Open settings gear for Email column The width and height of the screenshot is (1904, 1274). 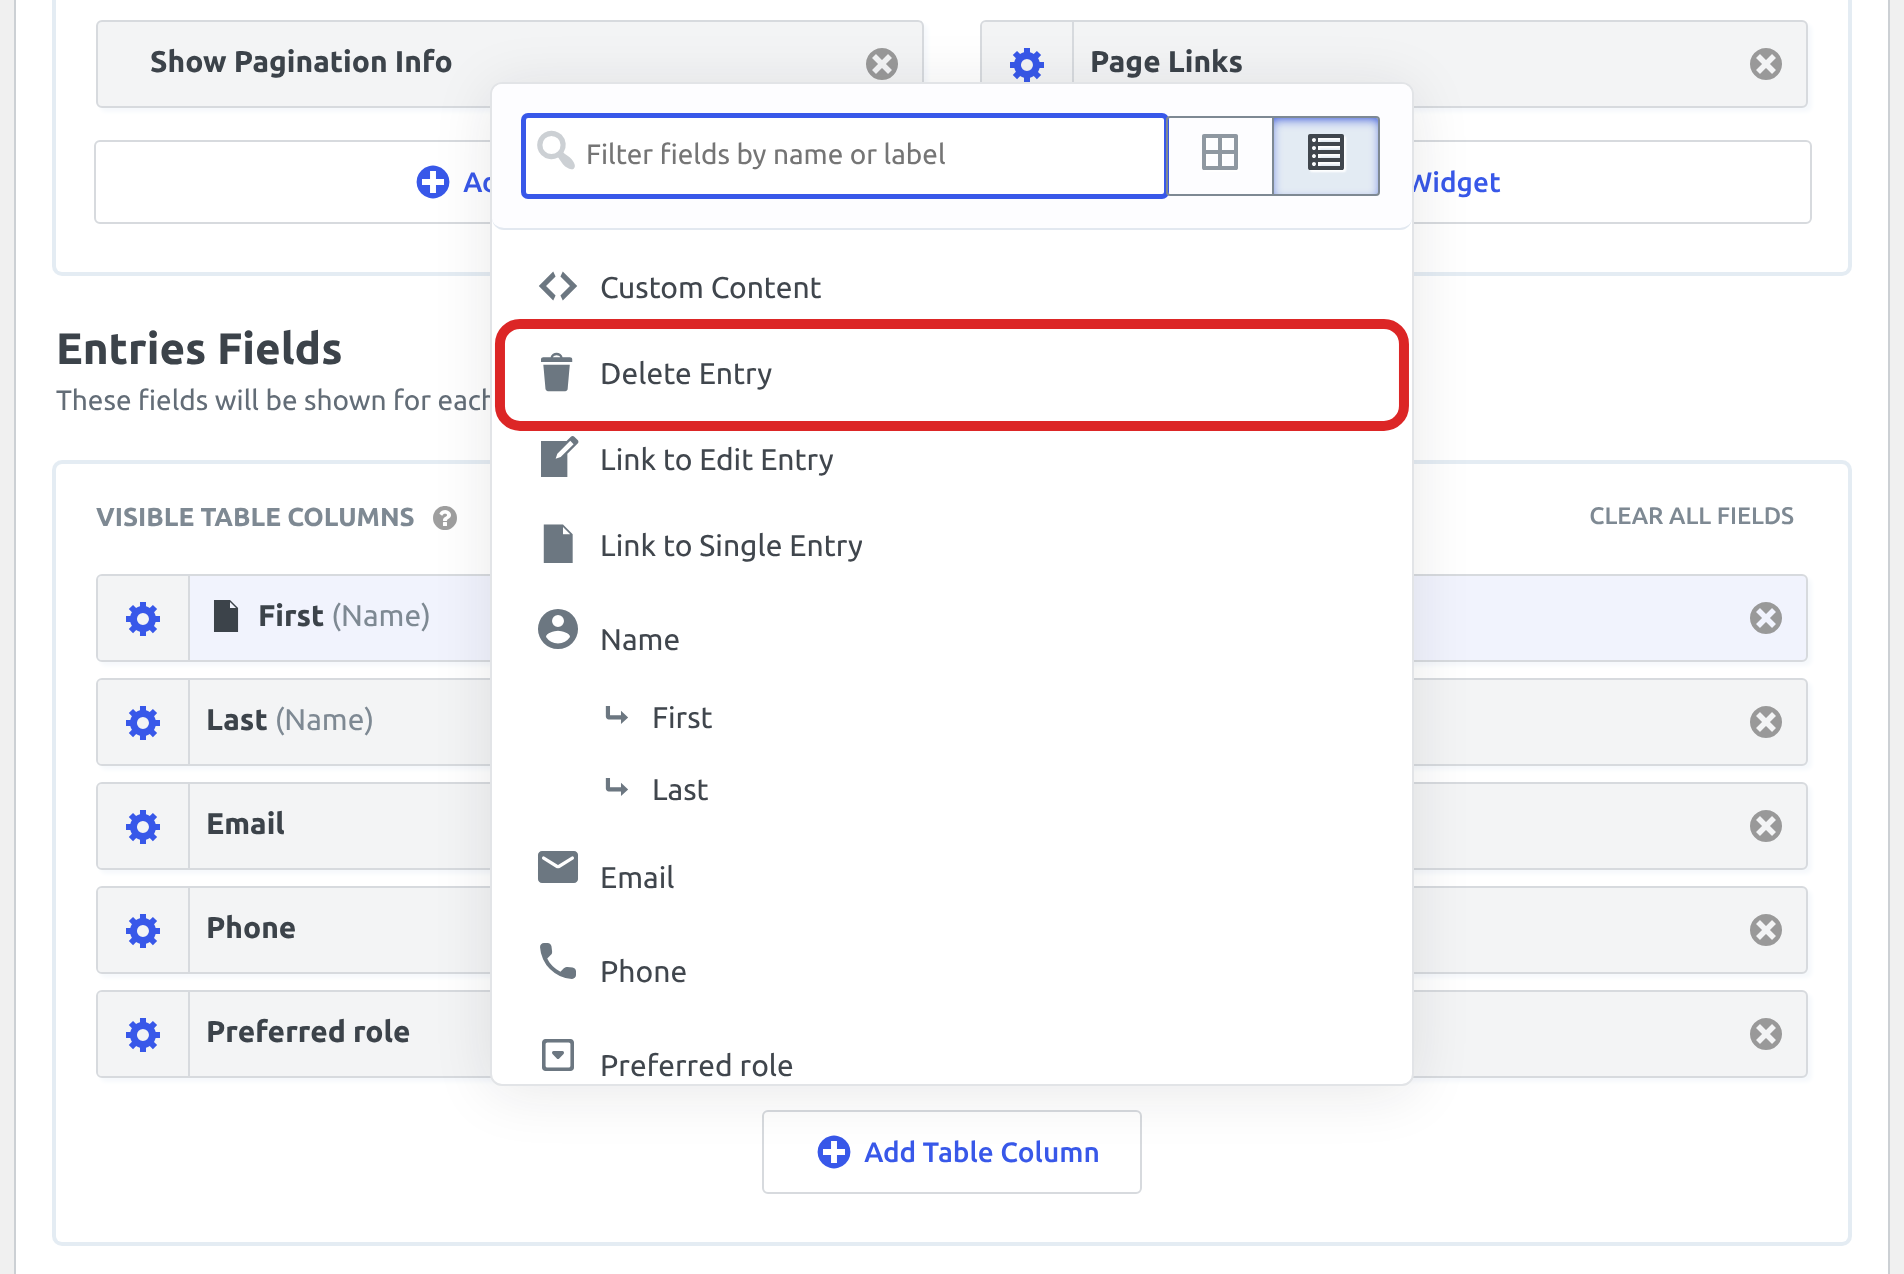click(143, 826)
